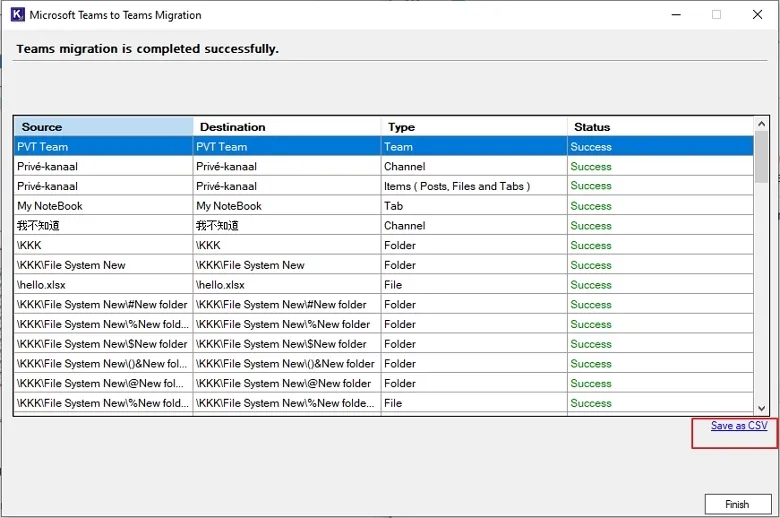Click Privé-kanaal destination in the Items row
This screenshot has height=518, width=780.
[x=287, y=186]
